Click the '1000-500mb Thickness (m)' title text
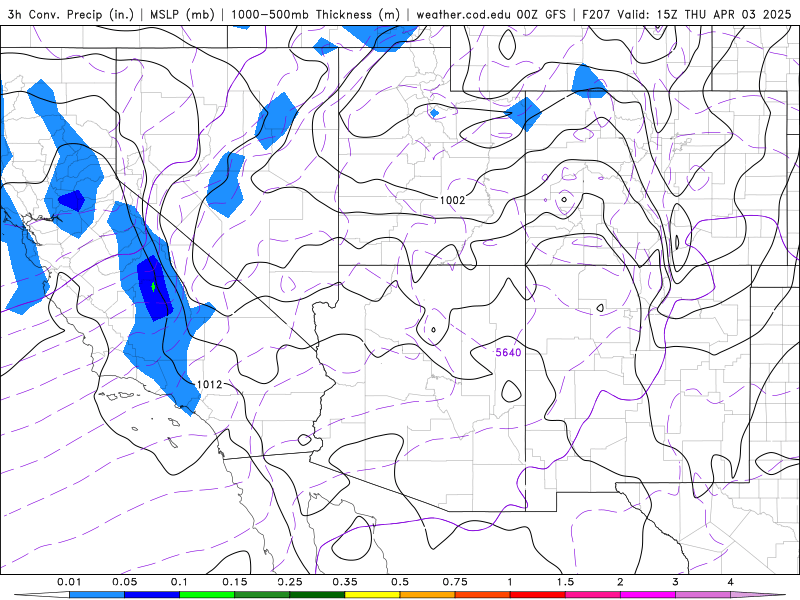800x600 pixels. pyautogui.click(x=315, y=14)
